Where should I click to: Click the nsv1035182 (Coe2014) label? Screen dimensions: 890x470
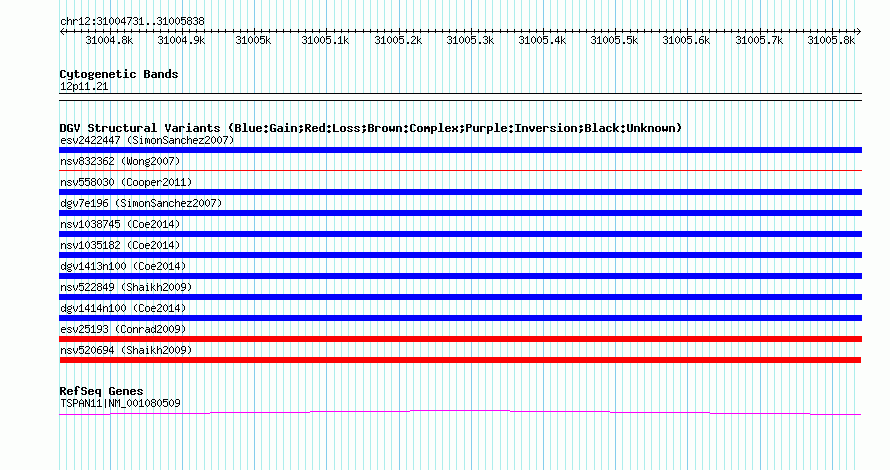point(120,245)
